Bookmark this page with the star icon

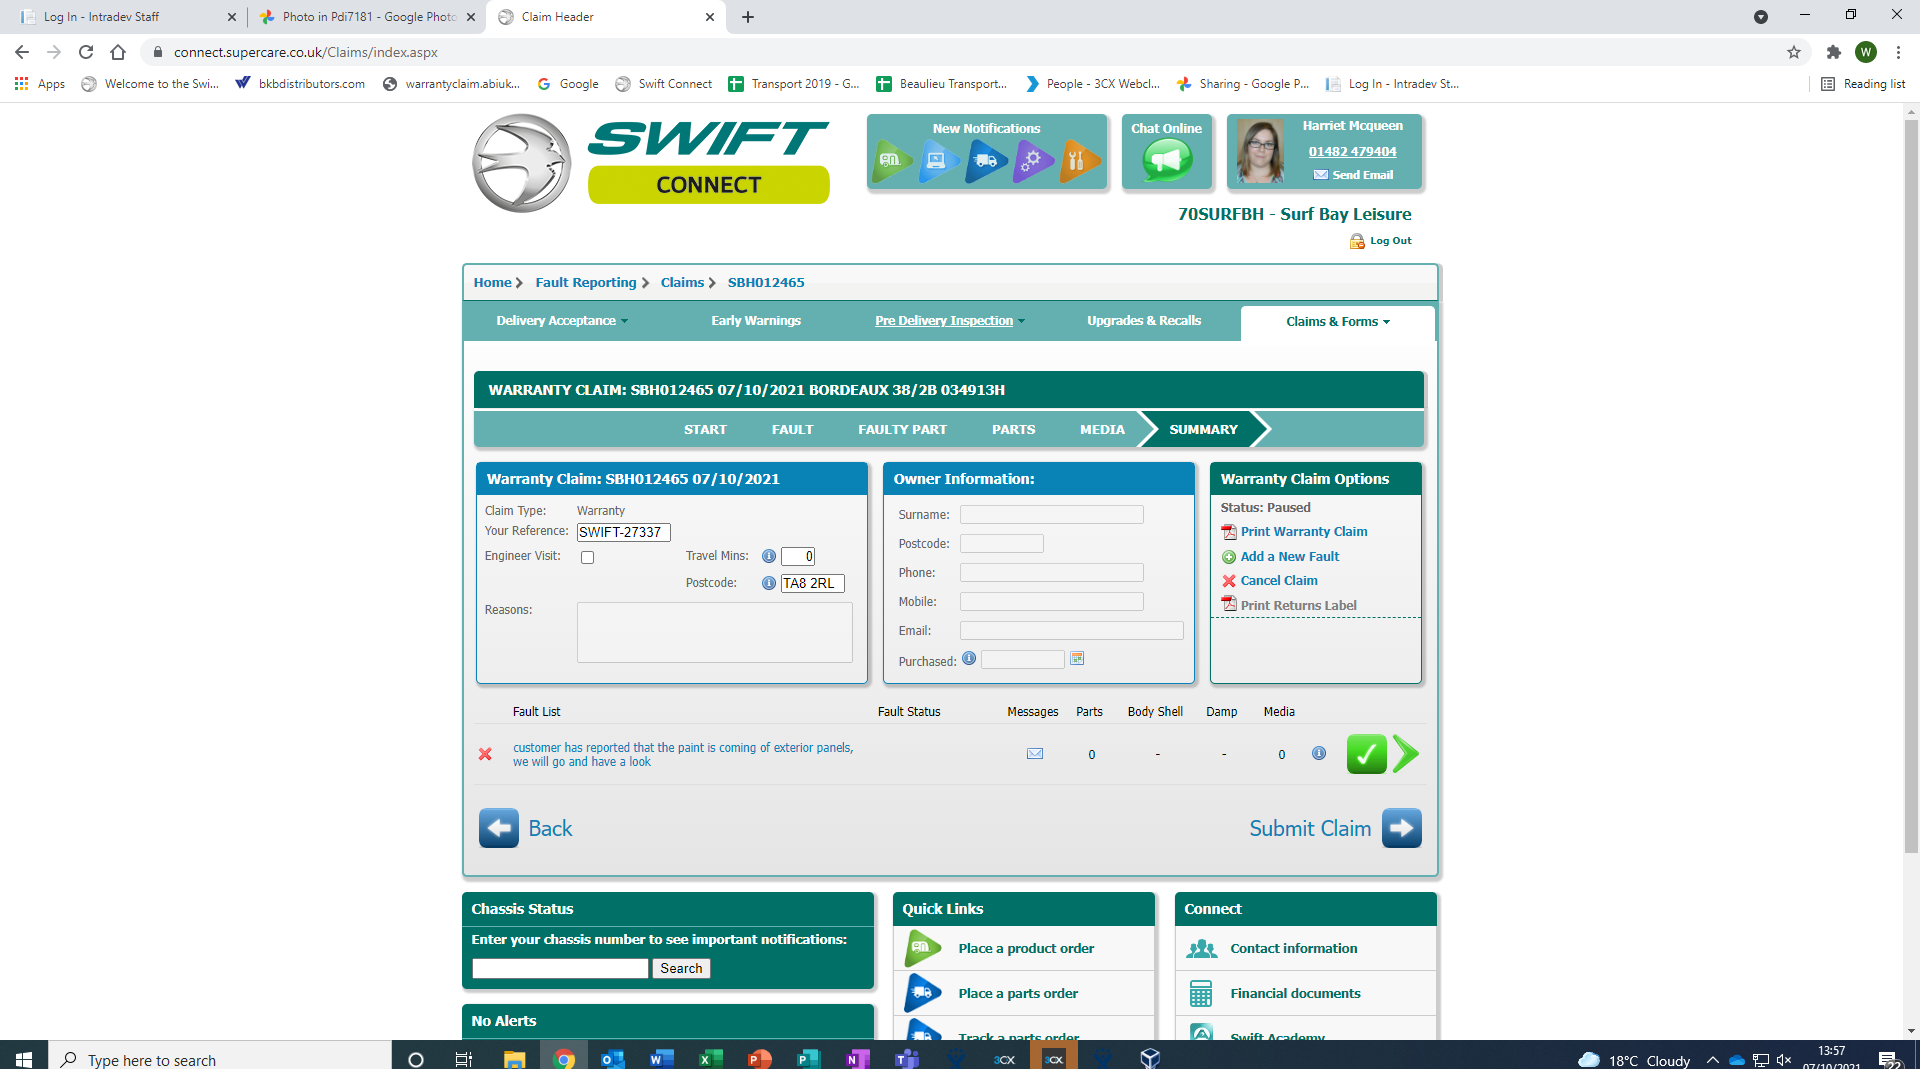tap(1794, 52)
